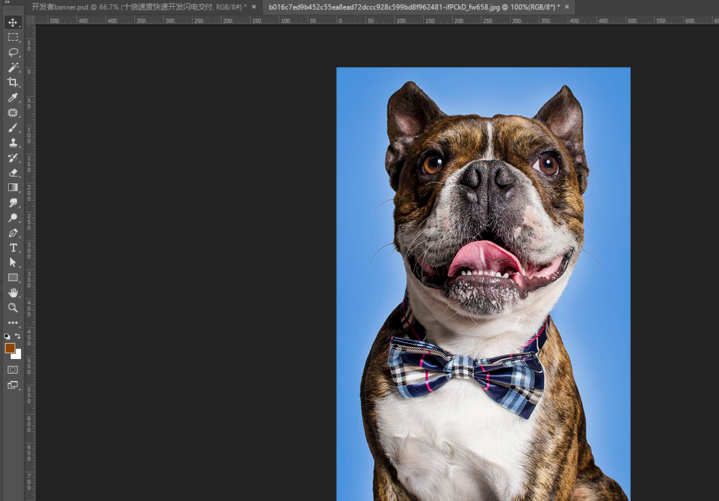Open the Change Screen Mode options
Viewport: 719px width, 501px height.
pyautogui.click(x=13, y=385)
